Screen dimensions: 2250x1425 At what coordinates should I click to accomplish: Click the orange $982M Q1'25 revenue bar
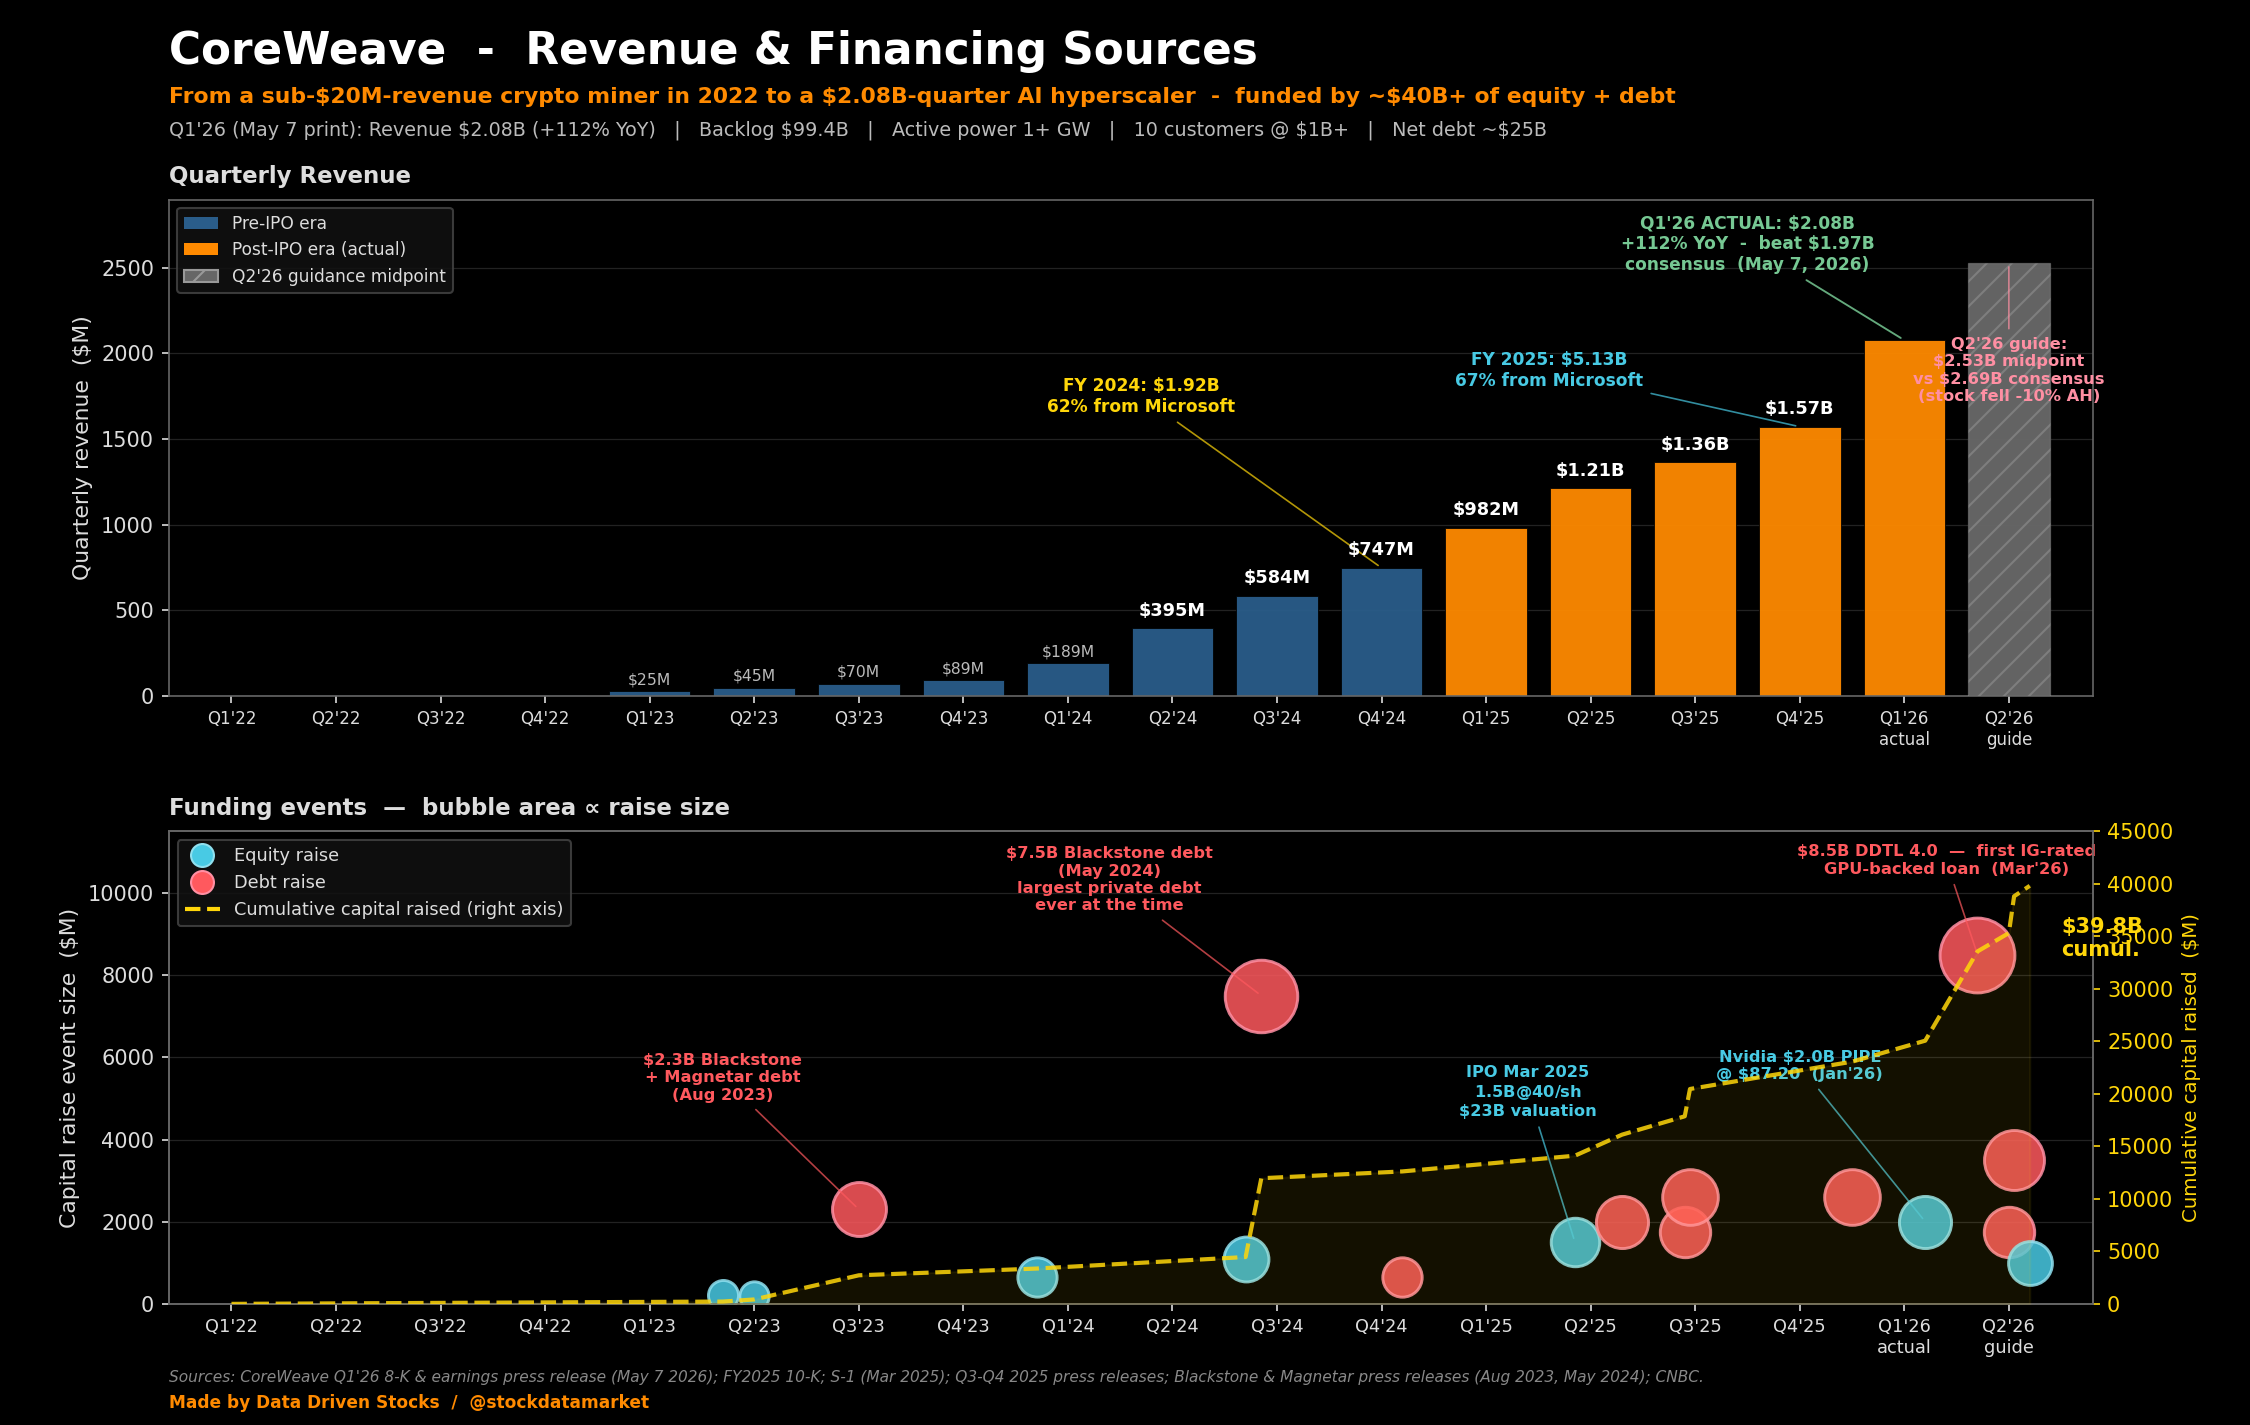[x=1486, y=612]
